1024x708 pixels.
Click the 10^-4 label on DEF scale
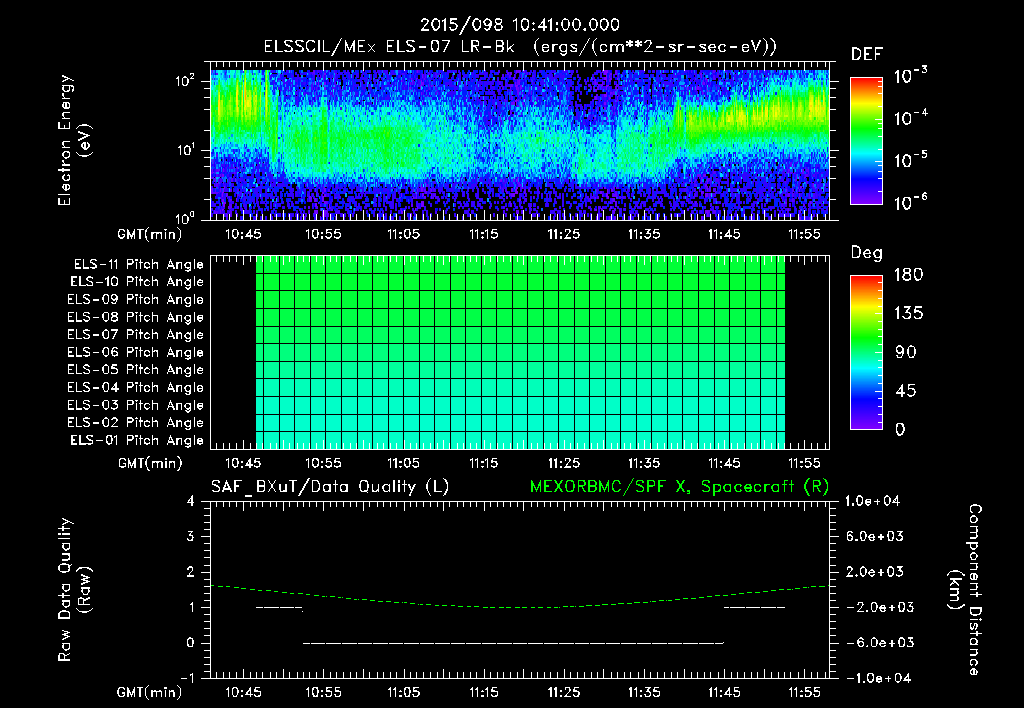910,118
